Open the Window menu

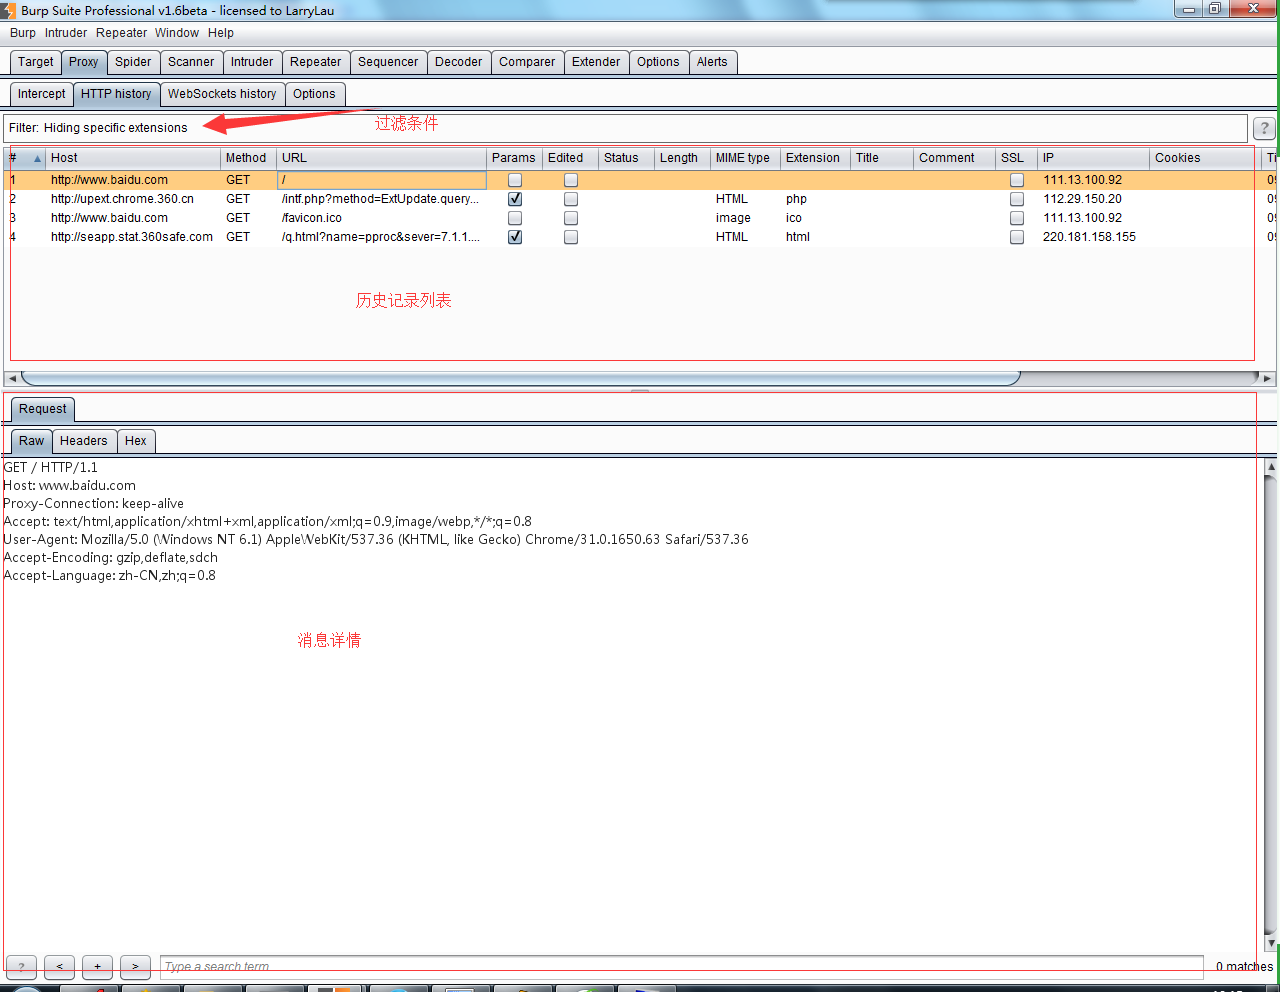177,33
